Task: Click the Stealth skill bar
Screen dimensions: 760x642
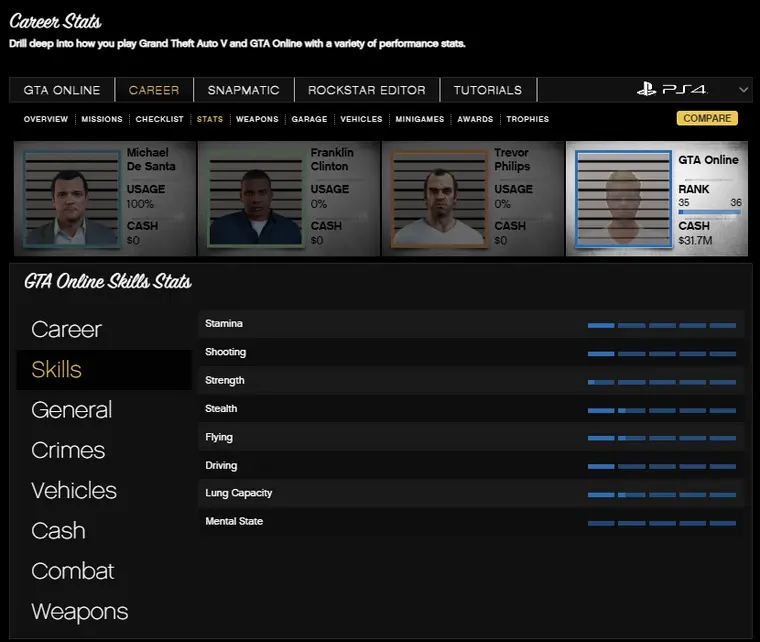Action: click(662, 410)
